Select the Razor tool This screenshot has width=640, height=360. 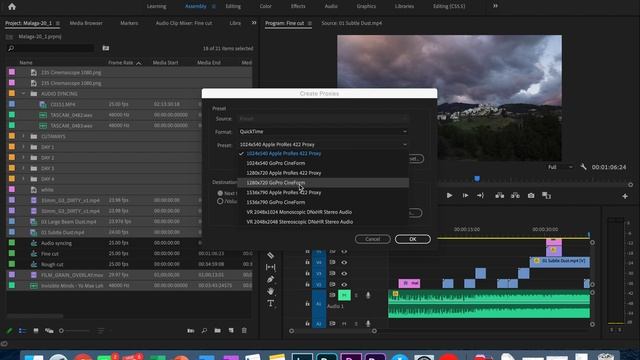point(271,256)
